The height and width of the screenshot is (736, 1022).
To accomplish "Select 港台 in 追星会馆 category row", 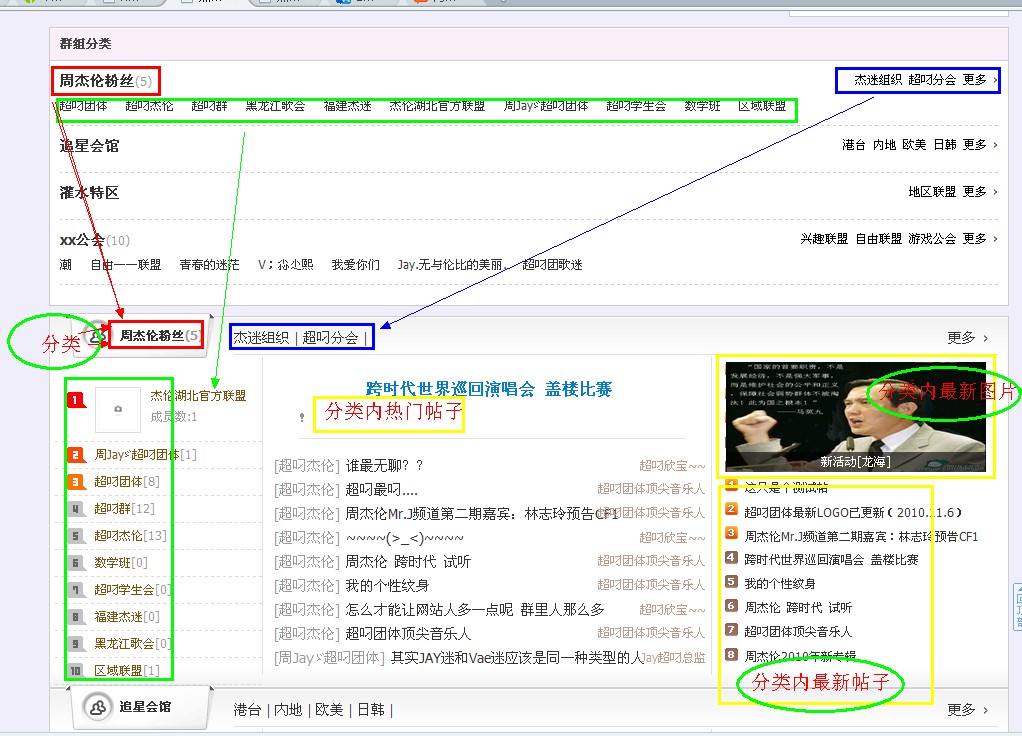I will tap(853, 145).
